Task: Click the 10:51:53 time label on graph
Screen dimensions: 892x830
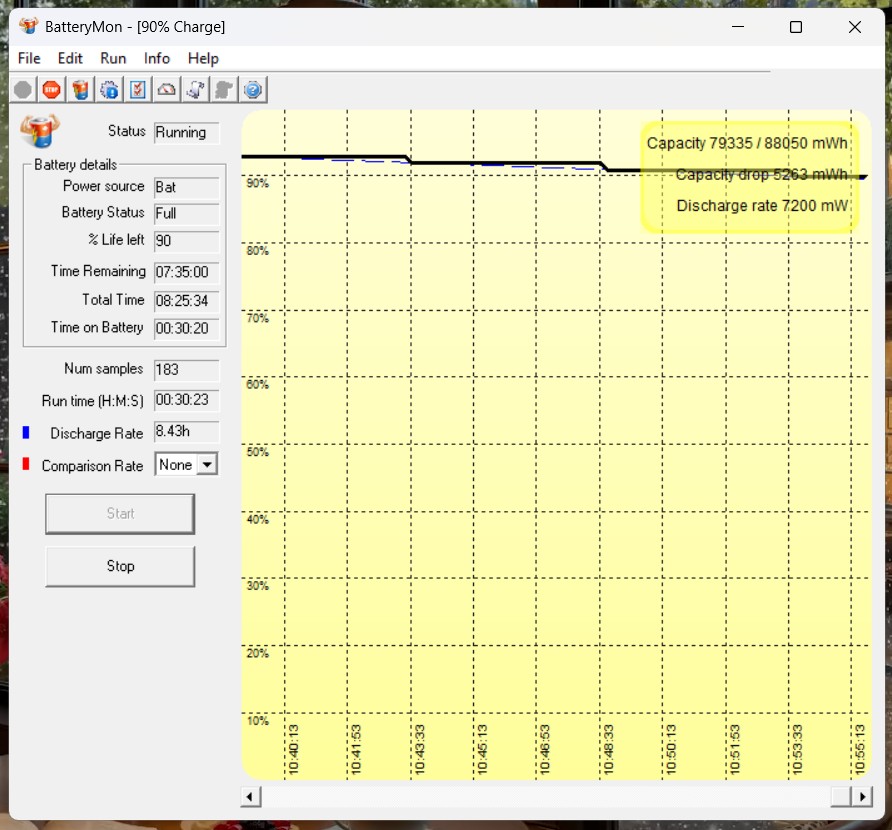Action: pyautogui.click(x=734, y=749)
